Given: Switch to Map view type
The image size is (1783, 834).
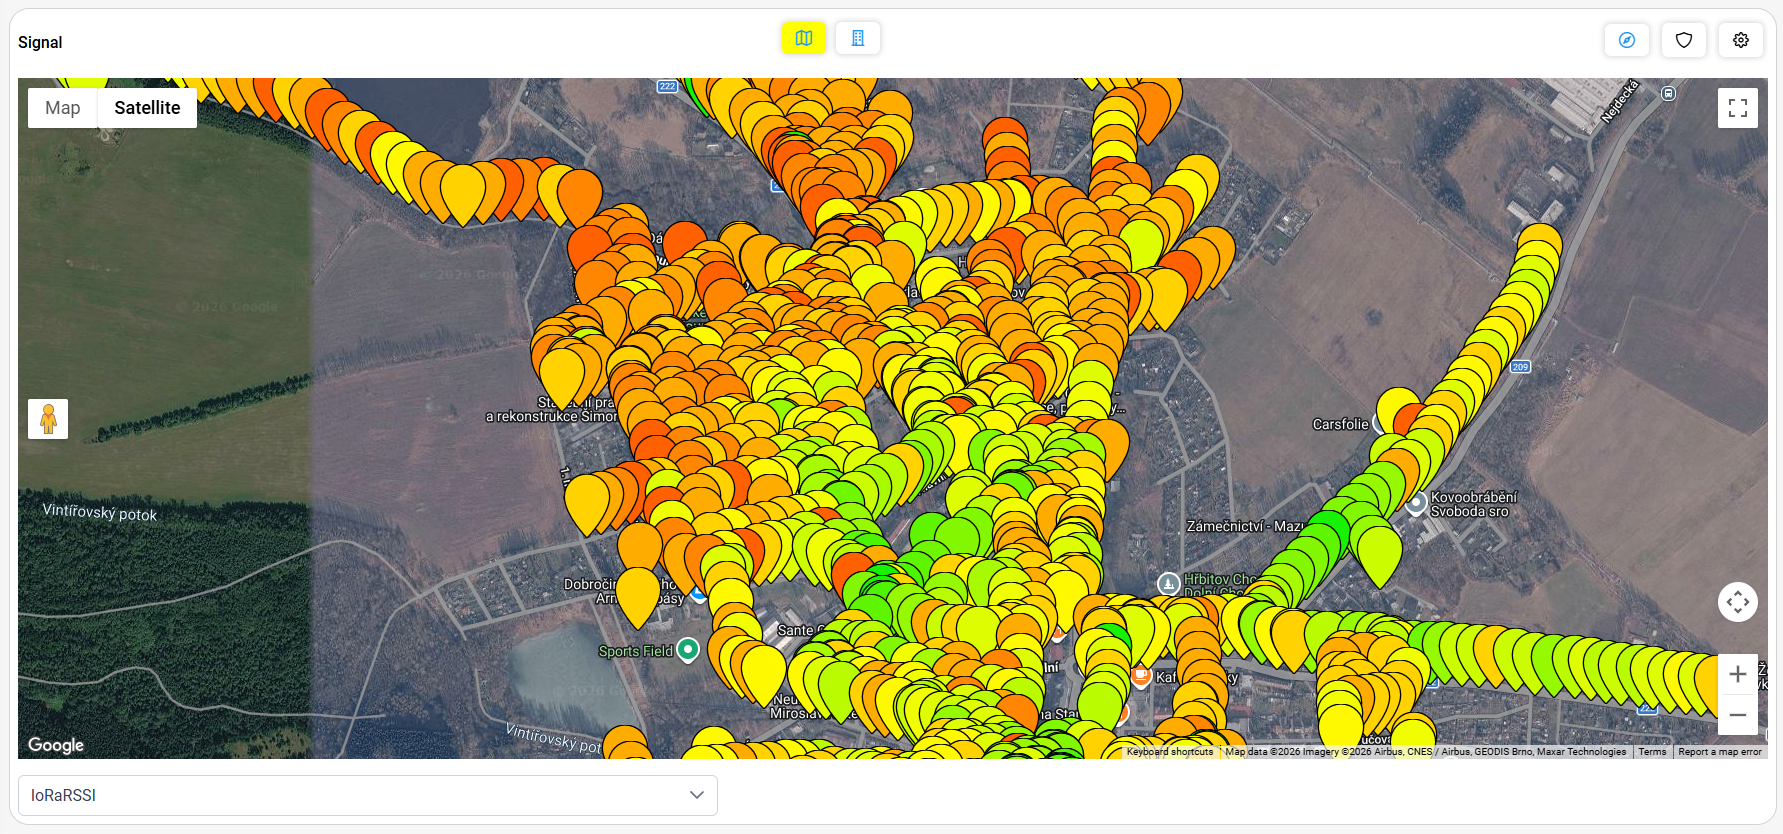Looking at the screenshot, I should click(62, 108).
